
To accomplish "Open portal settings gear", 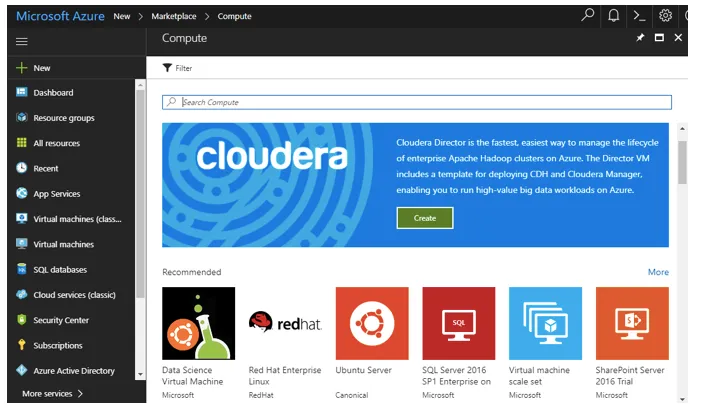I will pos(665,16).
